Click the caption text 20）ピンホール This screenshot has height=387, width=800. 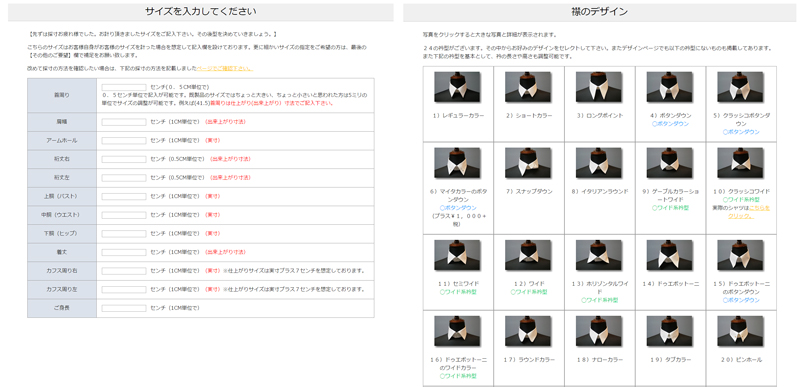click(x=740, y=360)
